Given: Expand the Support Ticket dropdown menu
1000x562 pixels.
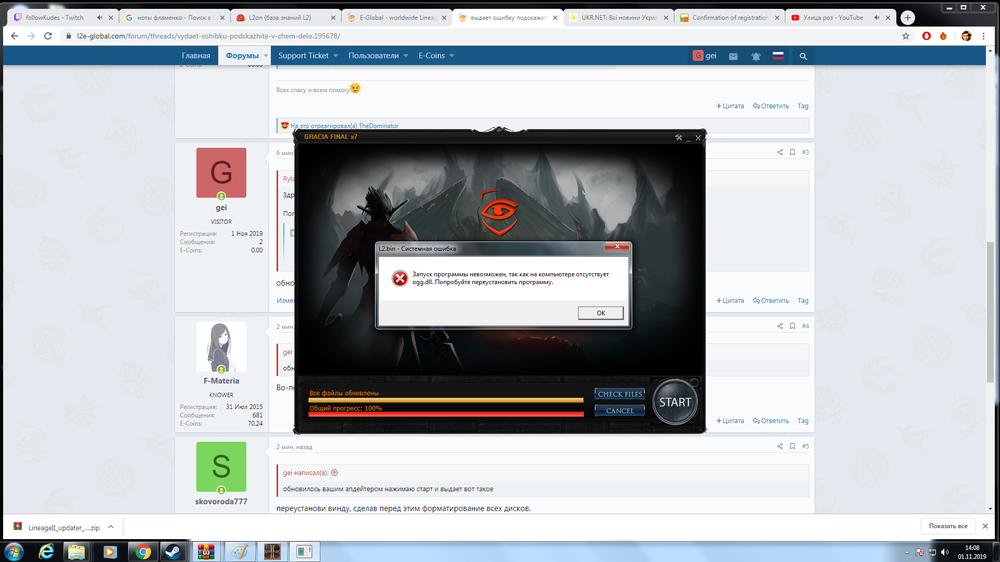Looking at the screenshot, I should pyautogui.click(x=308, y=56).
